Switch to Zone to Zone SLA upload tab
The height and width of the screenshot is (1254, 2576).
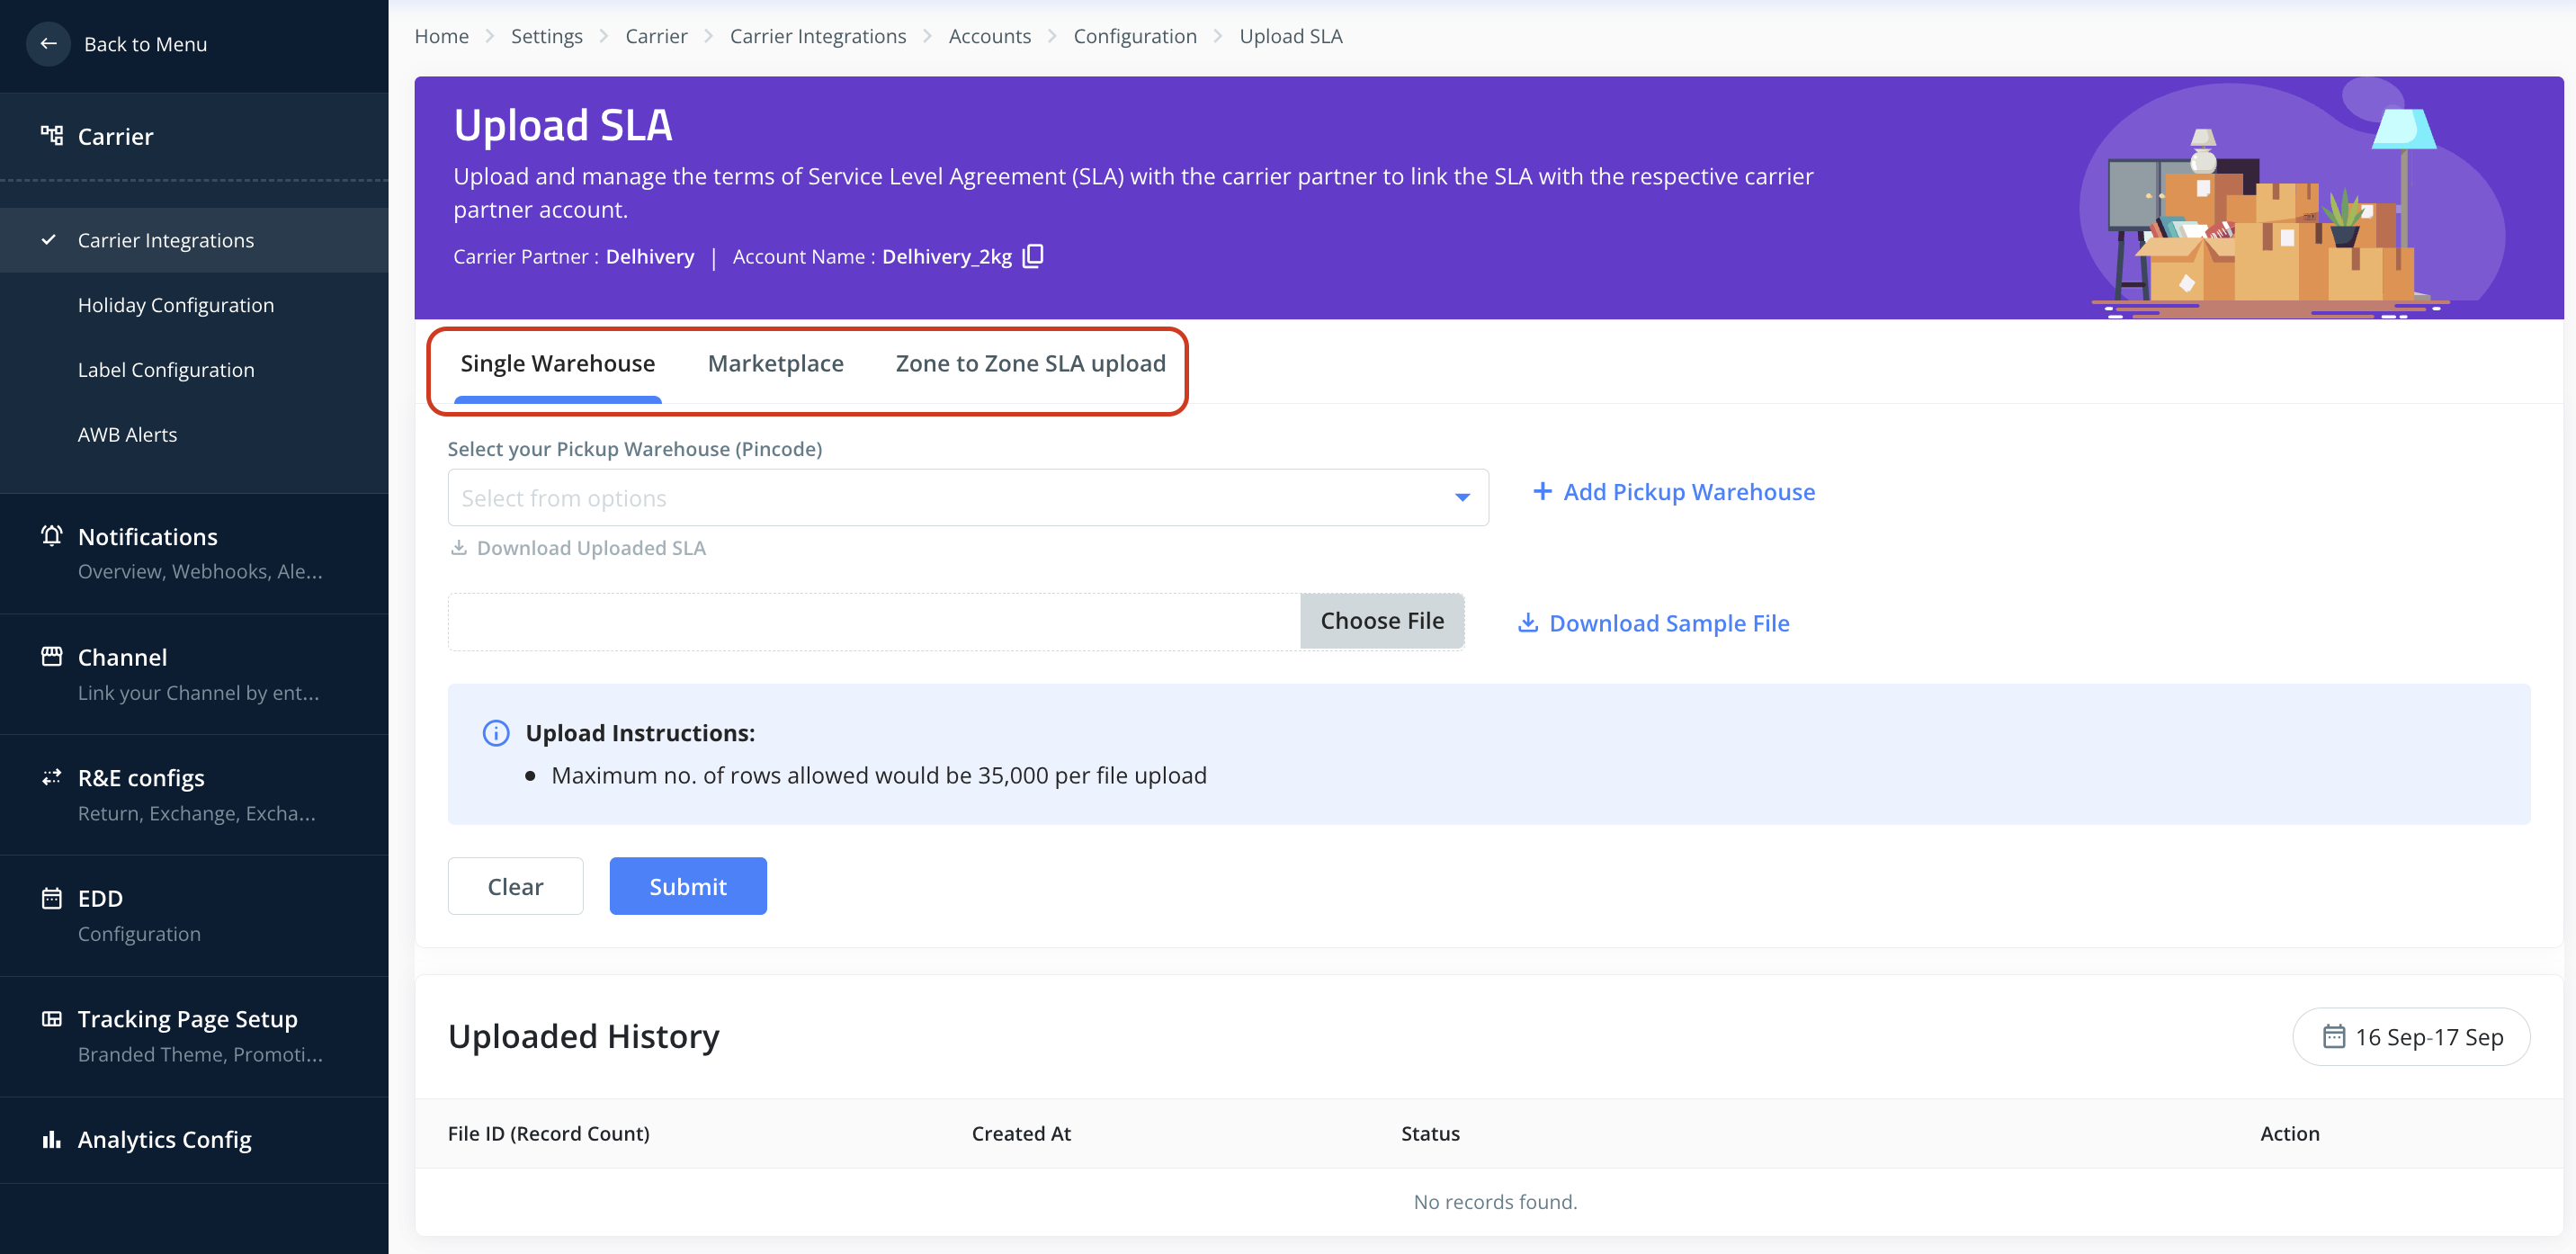(x=1030, y=363)
